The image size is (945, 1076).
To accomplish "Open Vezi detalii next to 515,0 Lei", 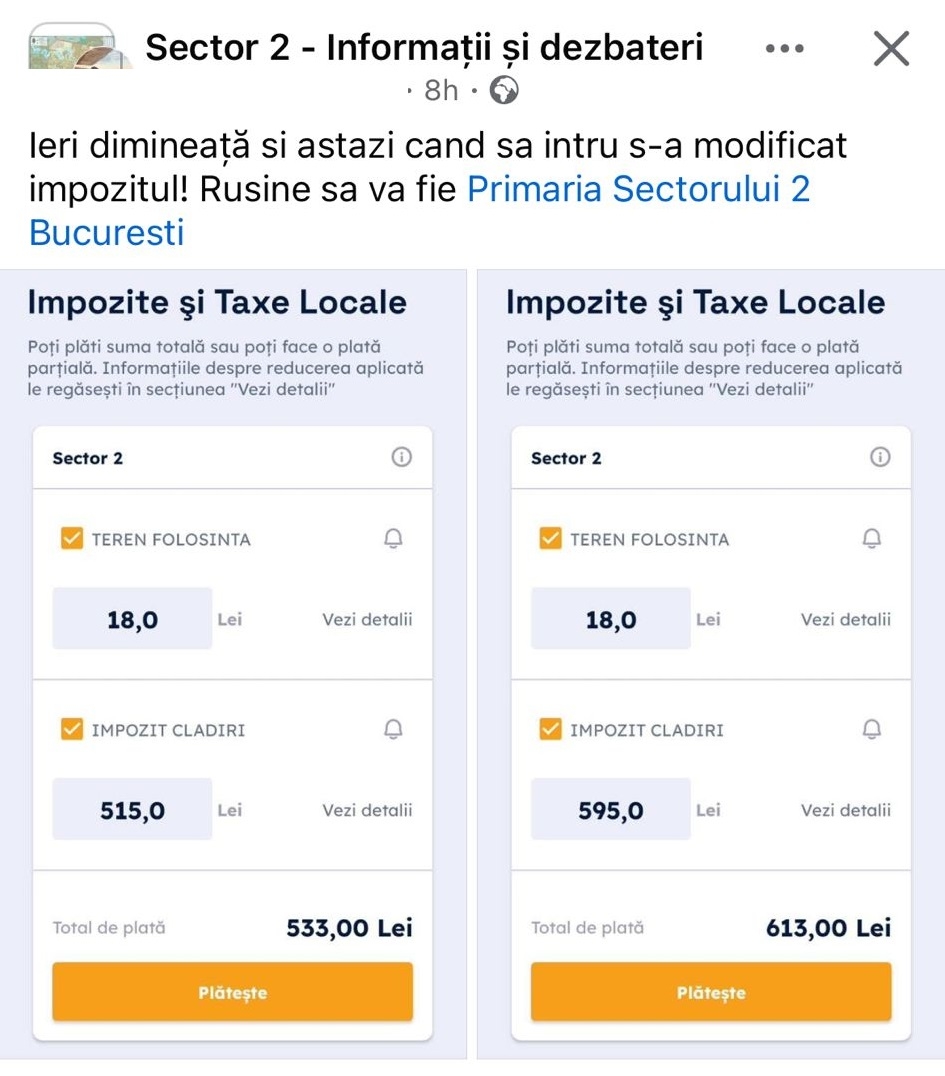I will (367, 811).
